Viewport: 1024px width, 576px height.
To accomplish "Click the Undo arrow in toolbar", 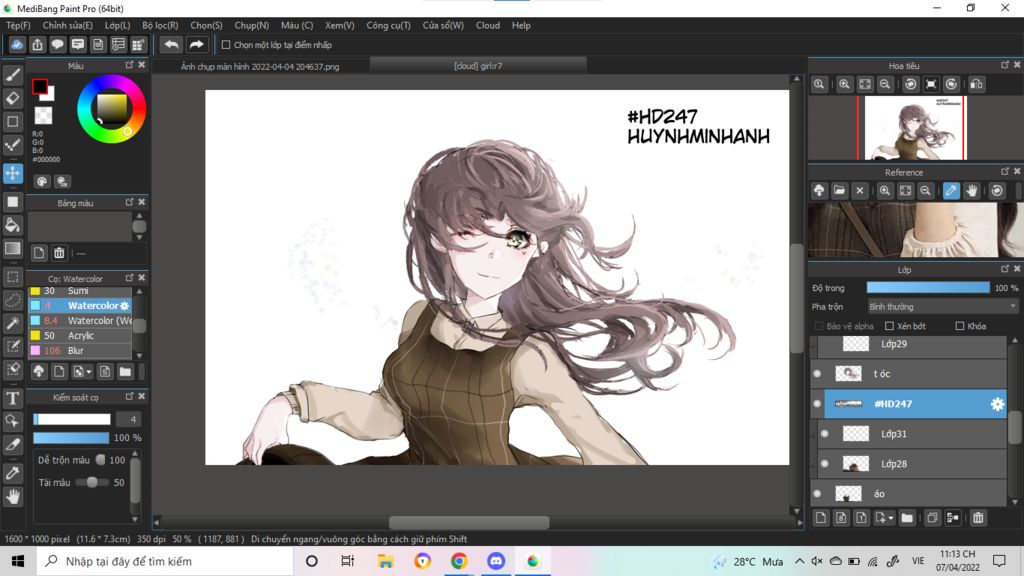I will 171,44.
